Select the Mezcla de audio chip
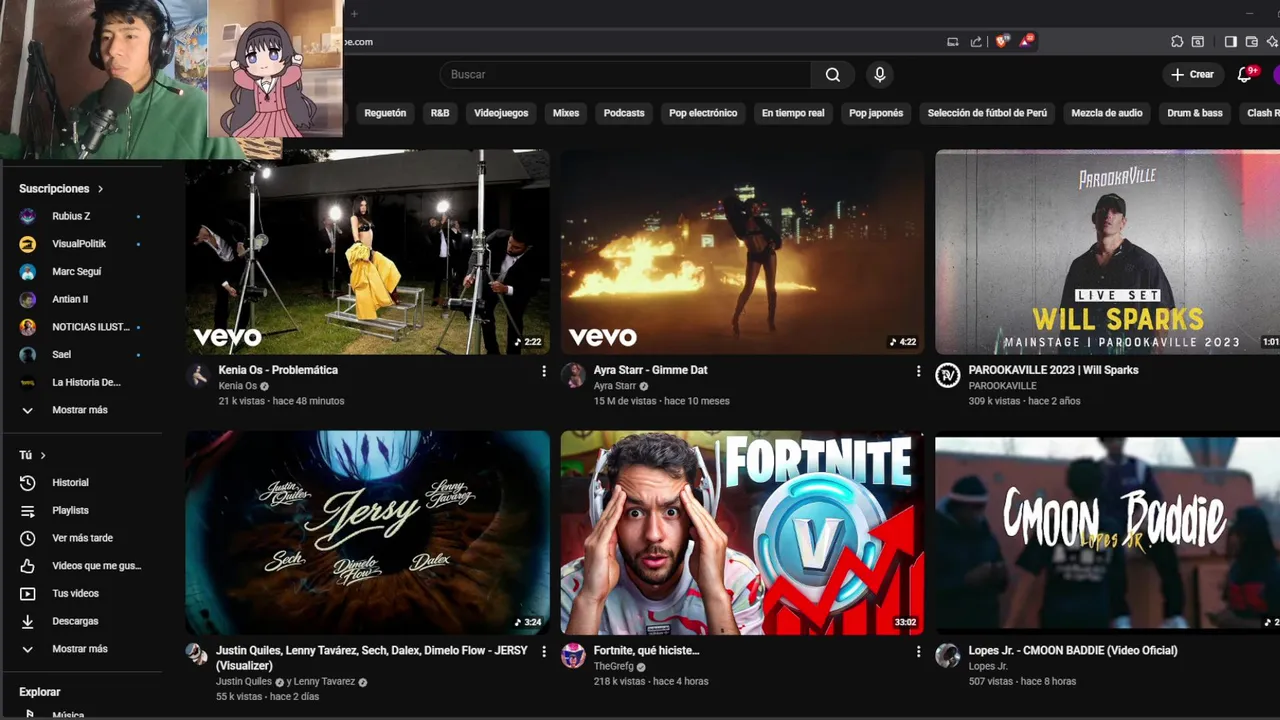The image size is (1280, 720). (x=1106, y=113)
